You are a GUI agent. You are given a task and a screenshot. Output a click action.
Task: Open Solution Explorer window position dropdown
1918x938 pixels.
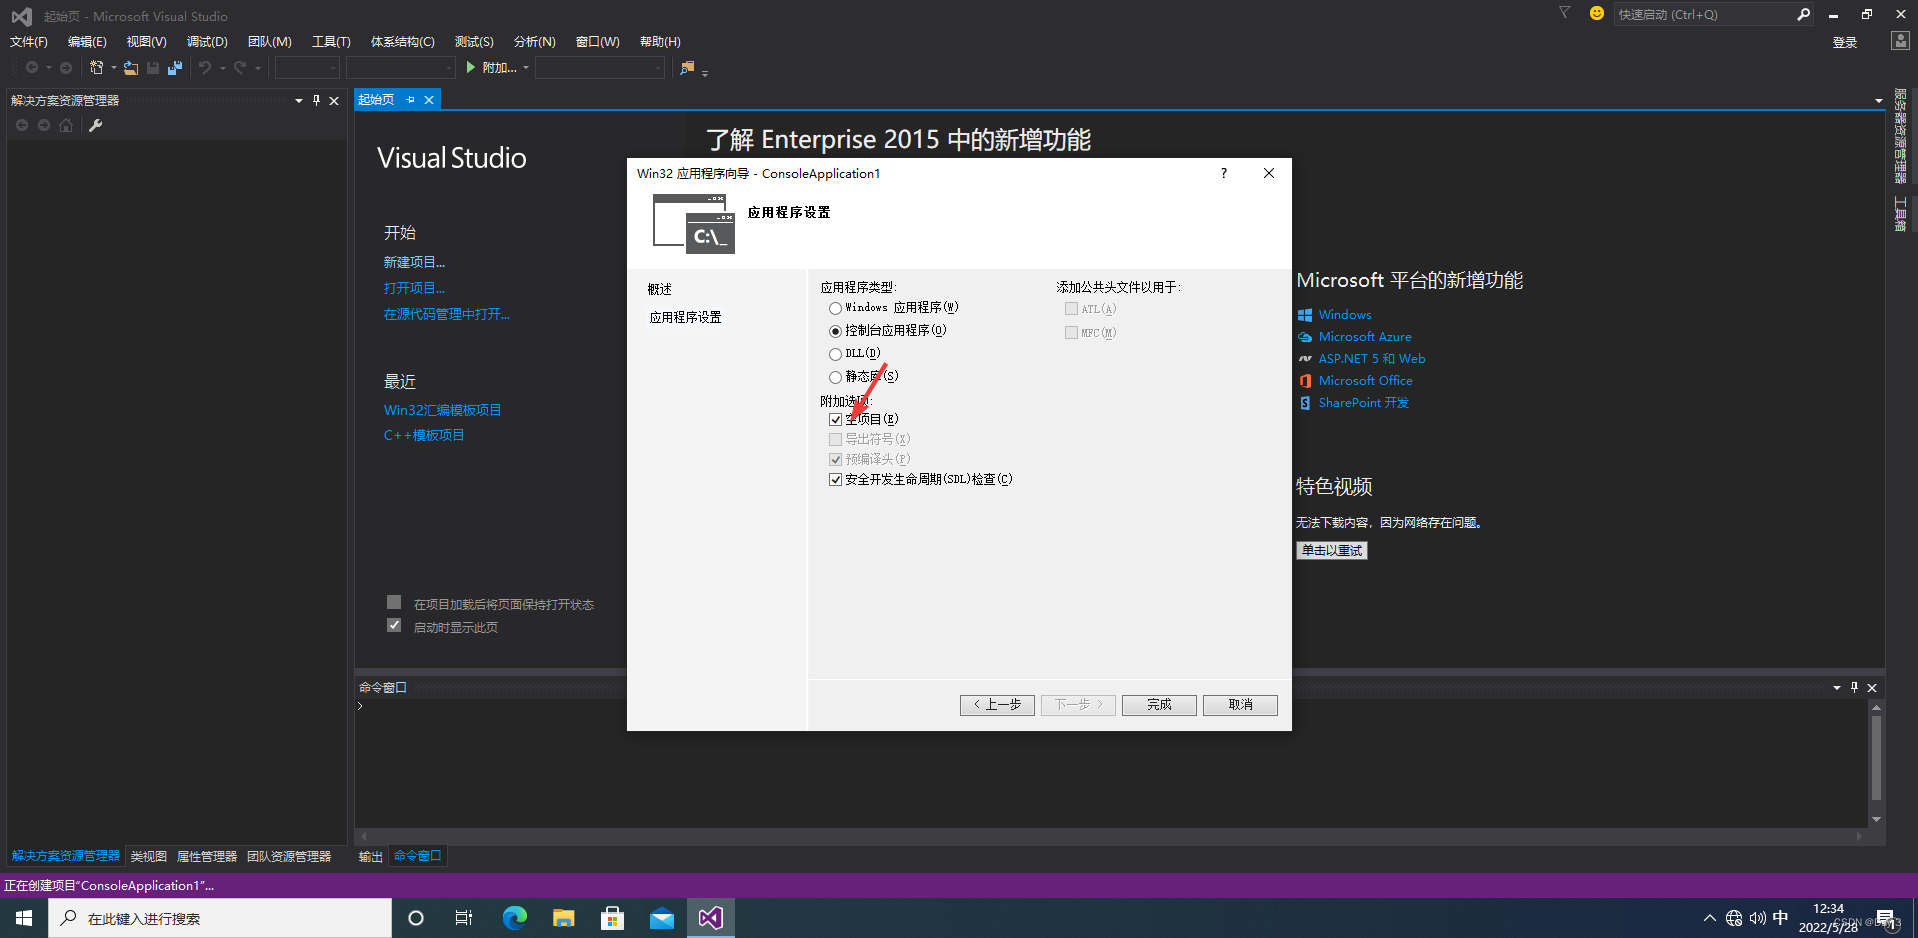(x=299, y=100)
